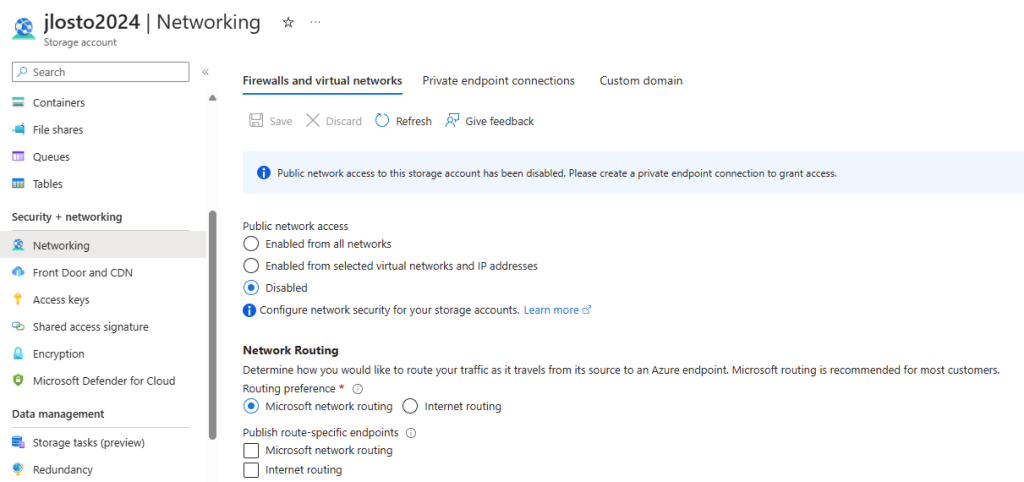The width and height of the screenshot is (1024, 482).
Task: Click in the sidebar Search field
Action: click(x=101, y=72)
